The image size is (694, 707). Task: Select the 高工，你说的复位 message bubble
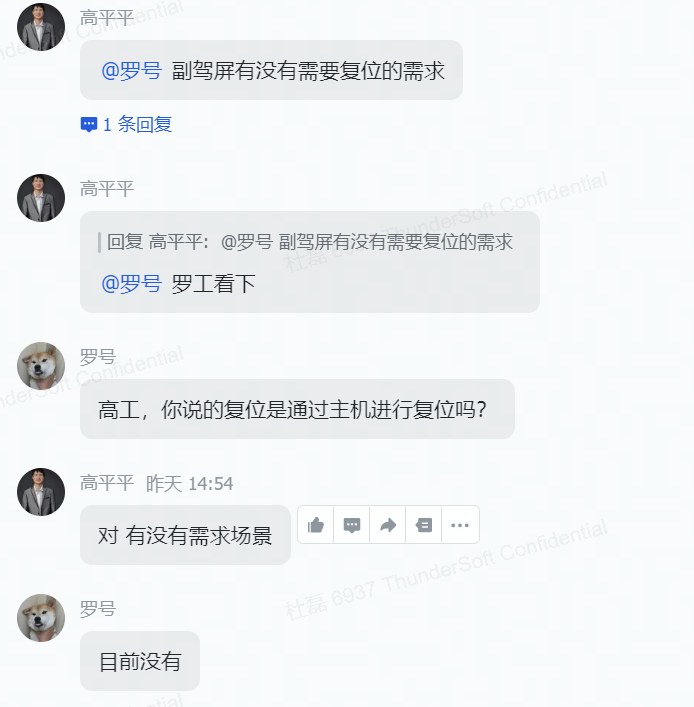pos(297,409)
